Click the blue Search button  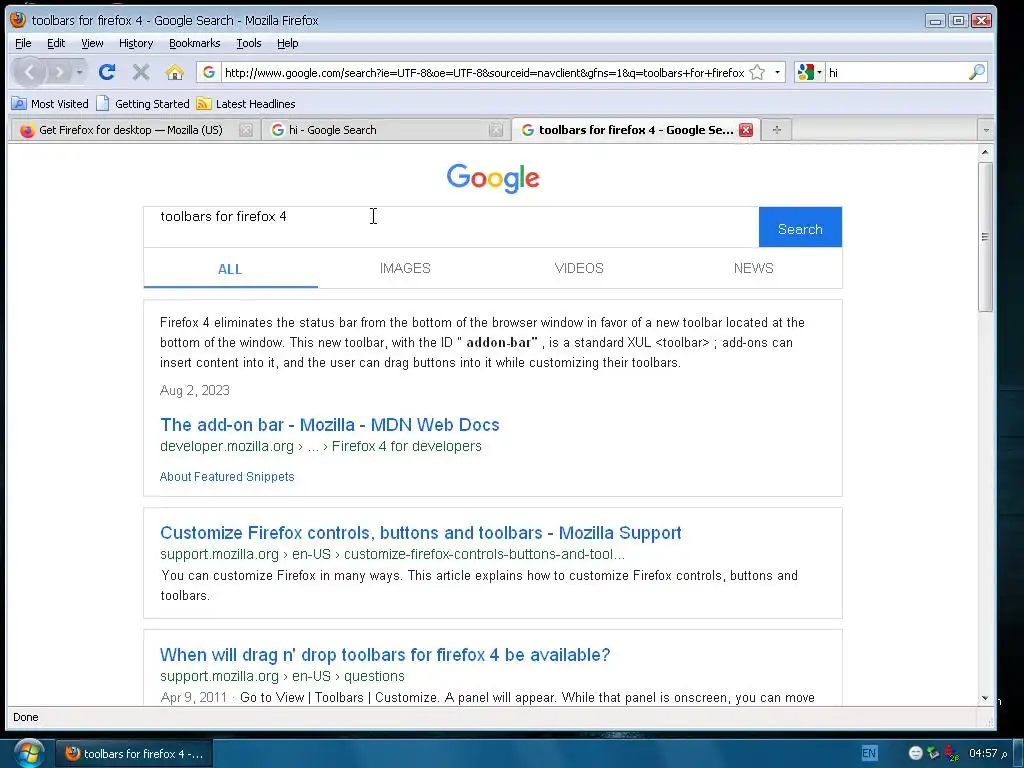800,227
